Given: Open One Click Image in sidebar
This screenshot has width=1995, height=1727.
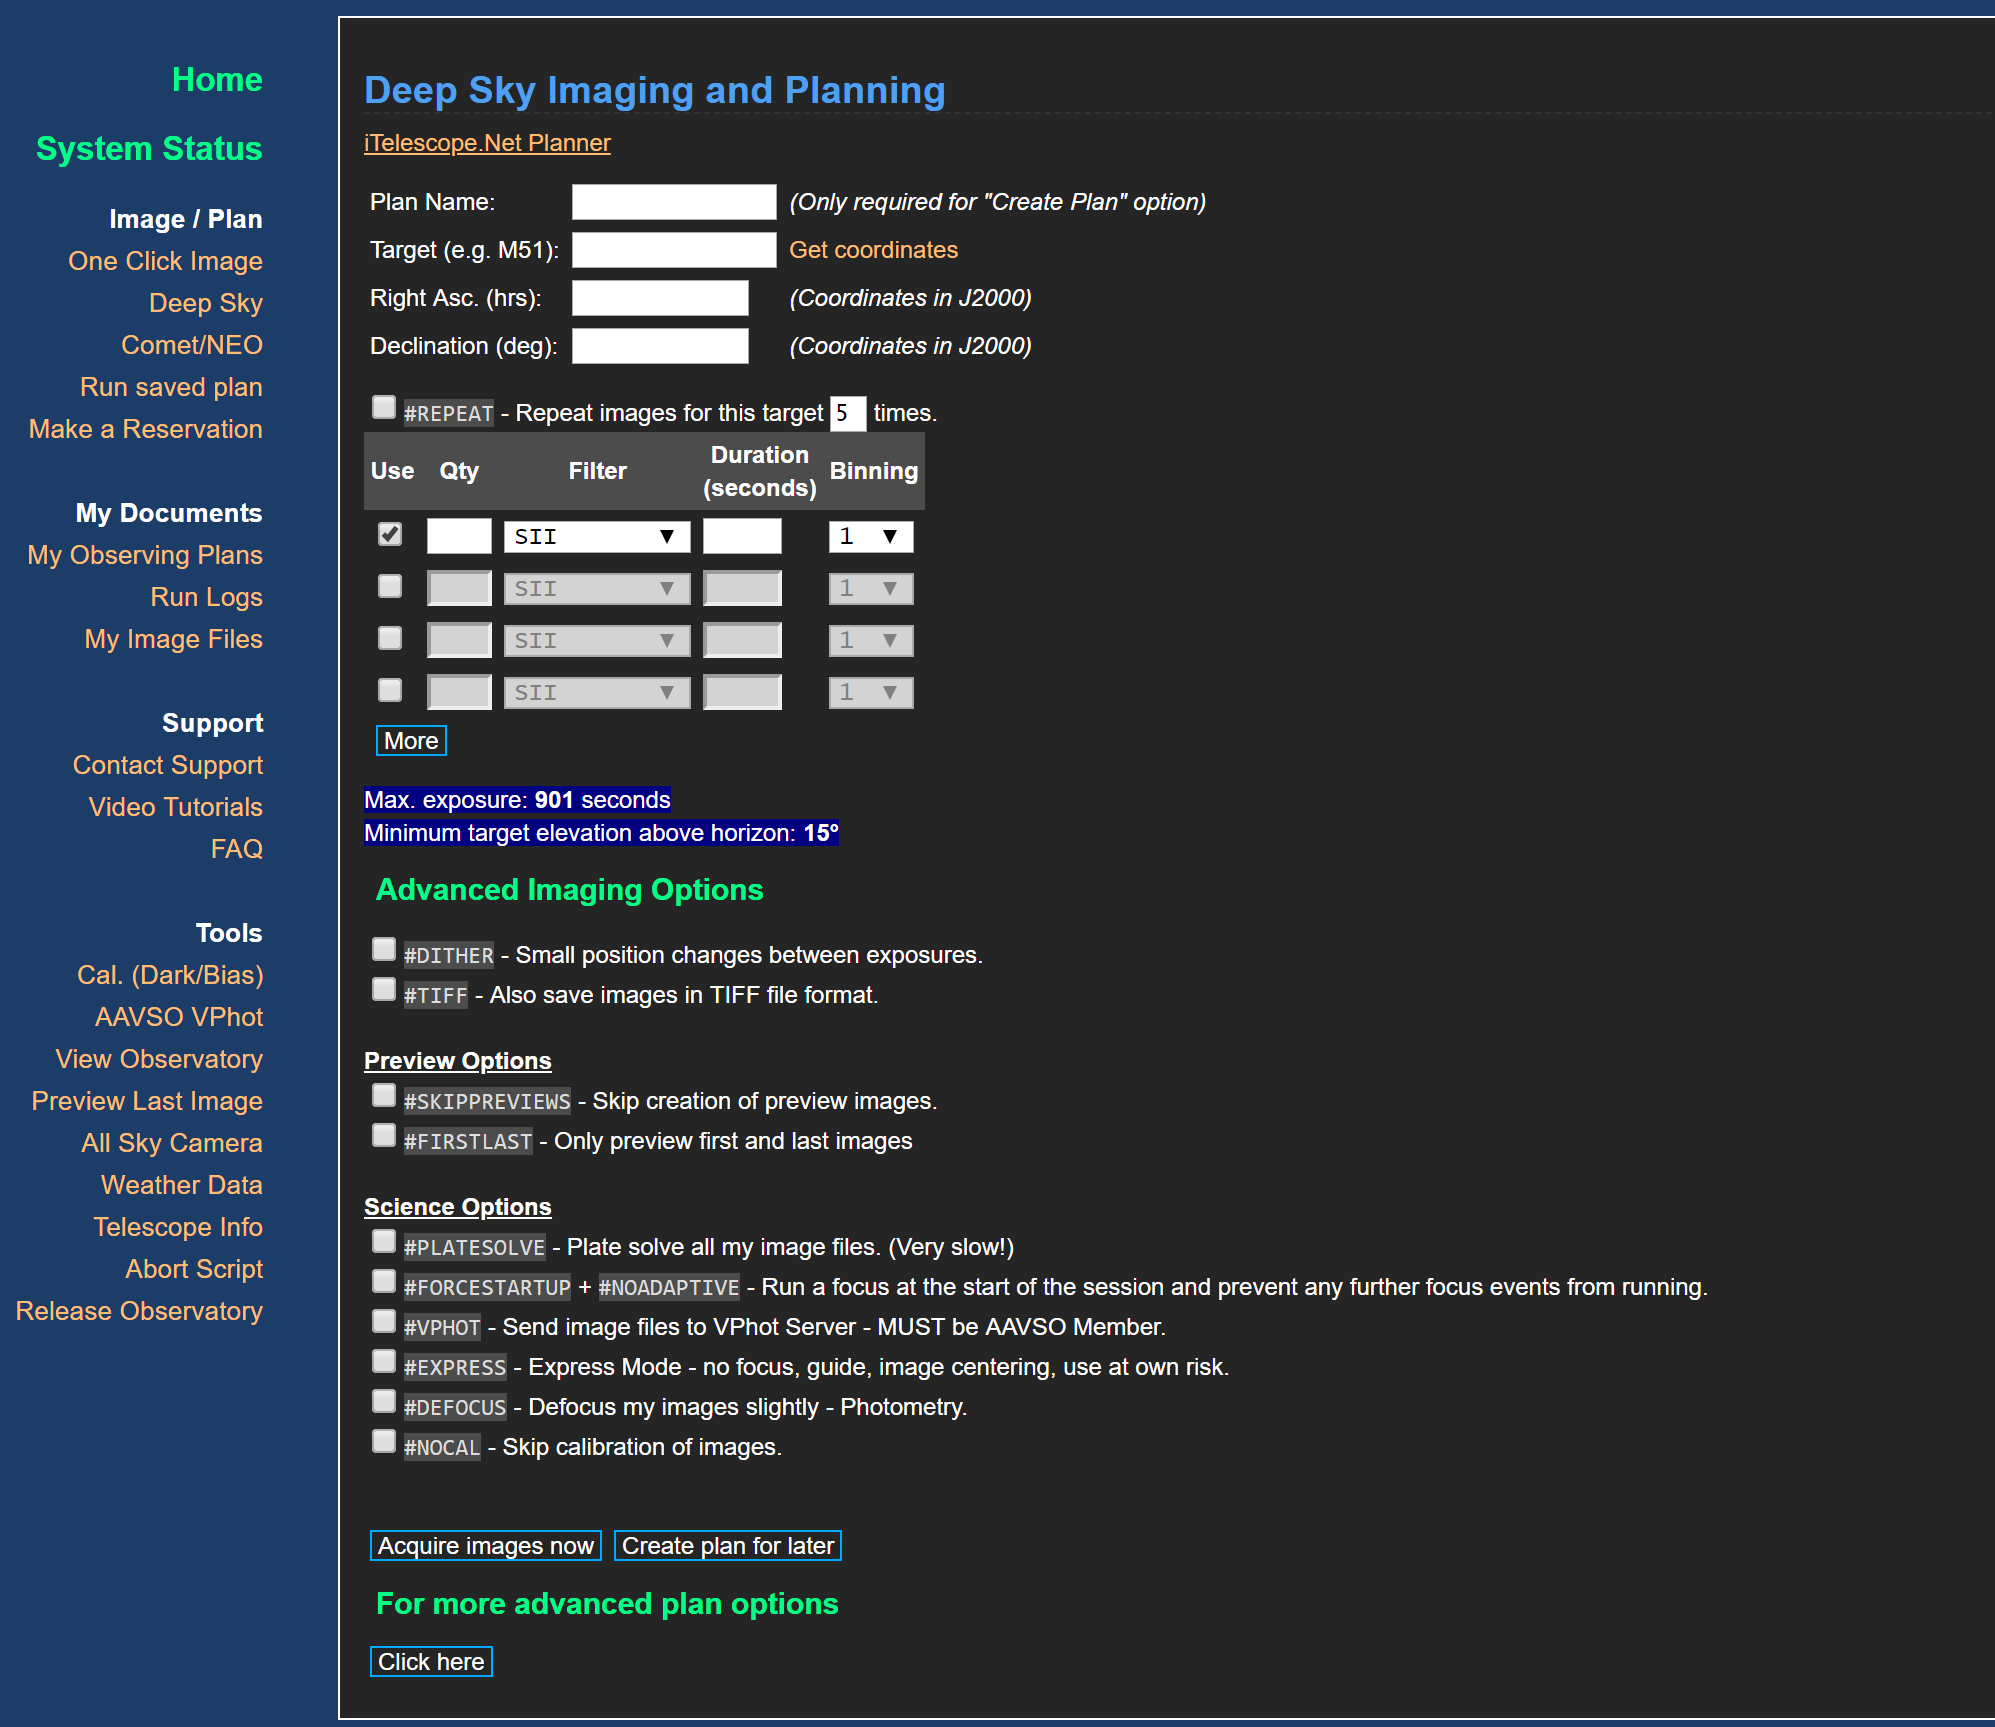Looking at the screenshot, I should (x=165, y=261).
